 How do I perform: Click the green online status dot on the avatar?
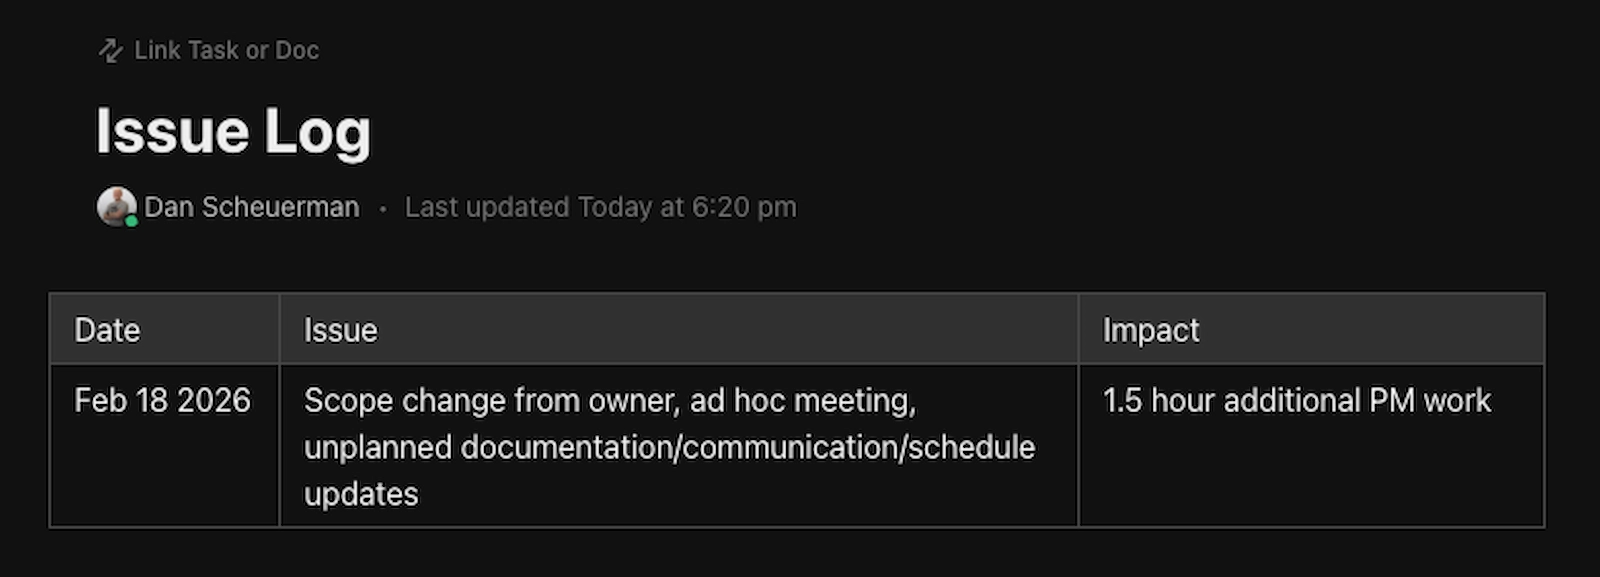point(131,221)
